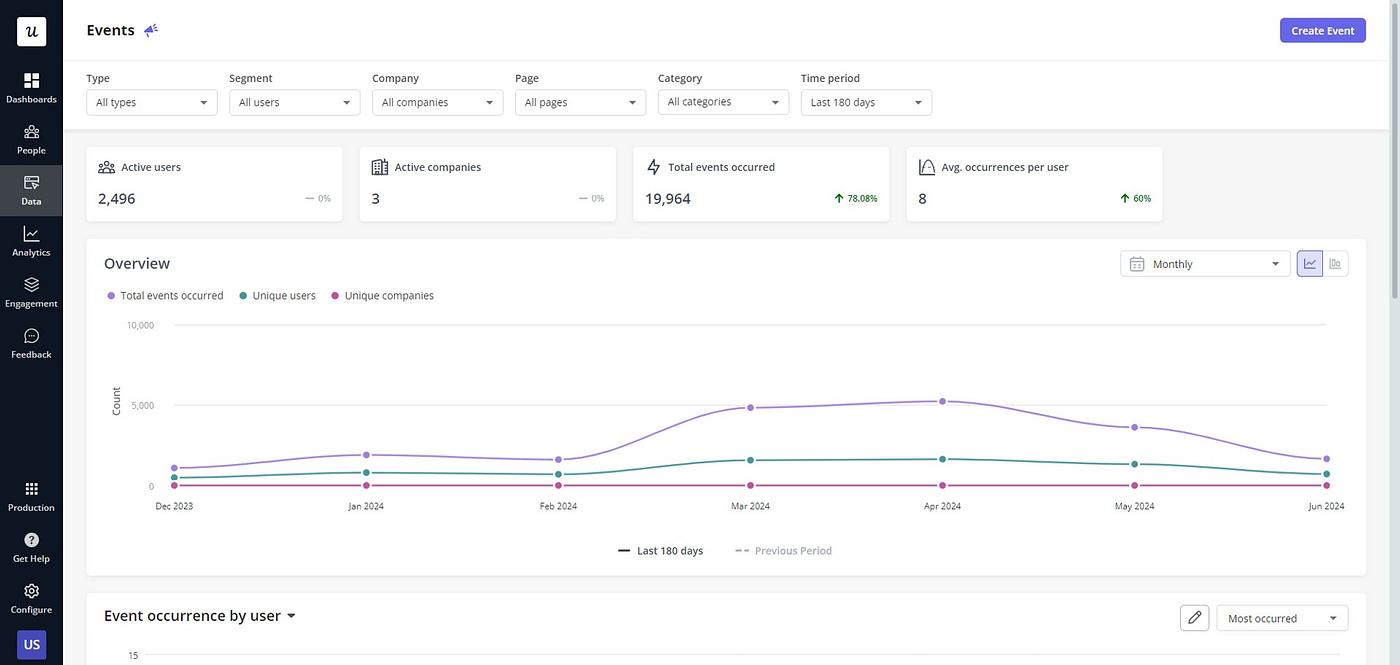This screenshot has height=665, width=1400.
Task: Open the Category filter dropdown
Action: pyautogui.click(x=723, y=102)
